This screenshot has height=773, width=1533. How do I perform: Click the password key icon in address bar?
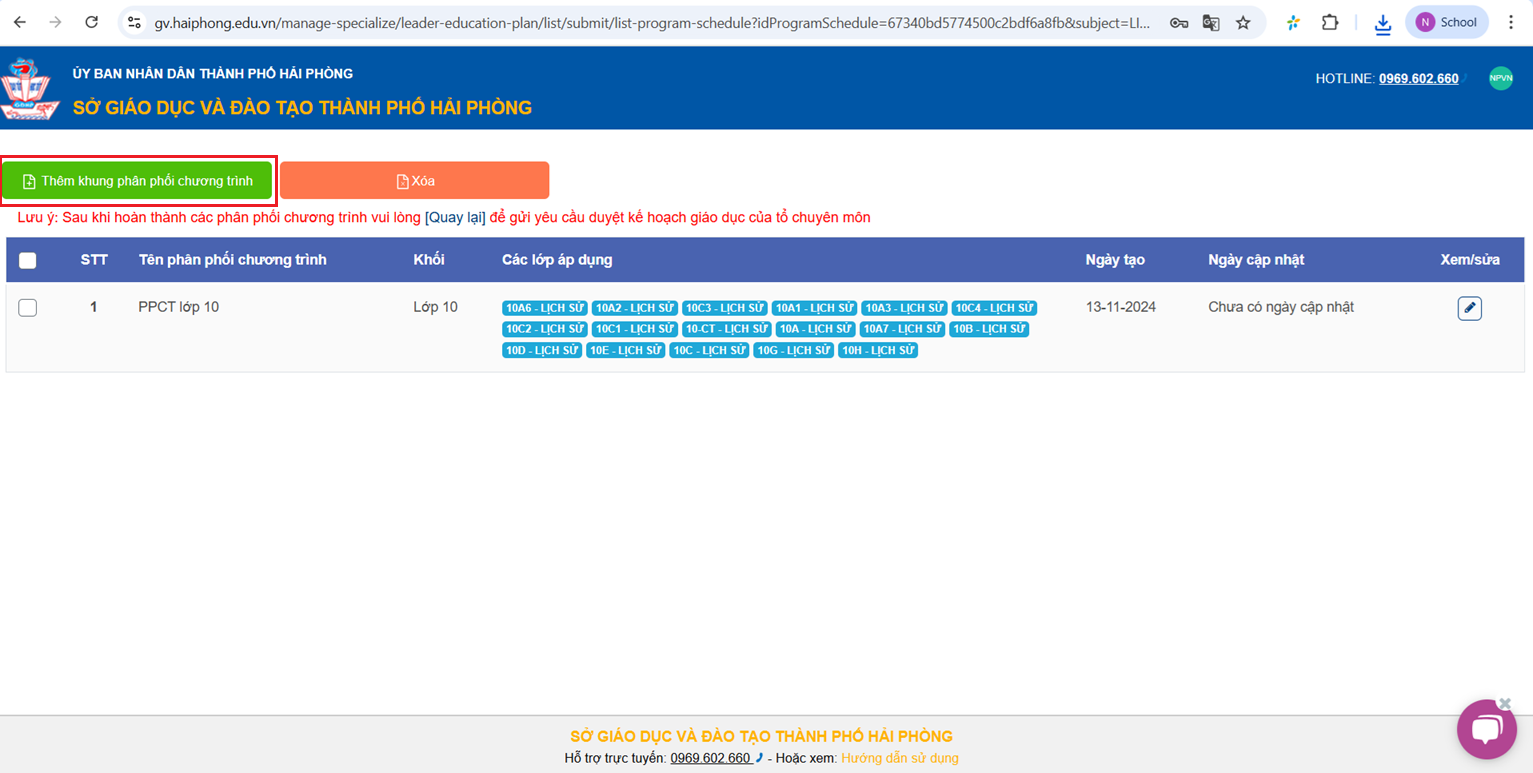coord(1179,22)
